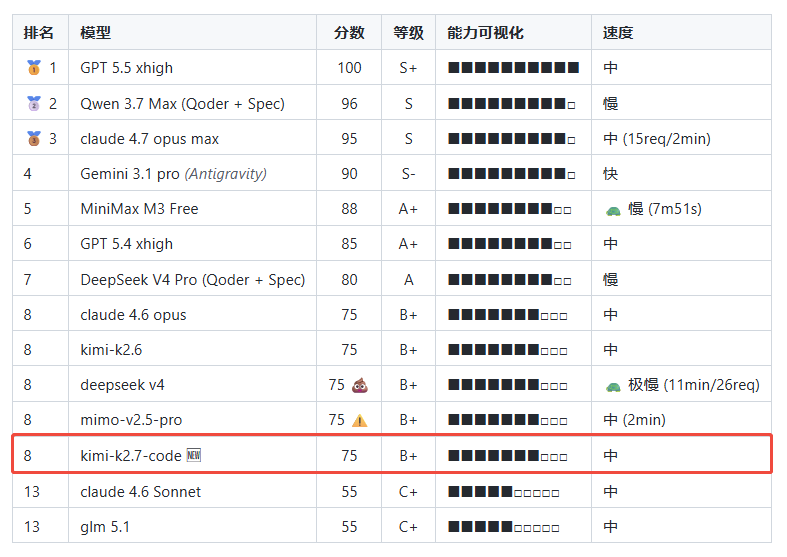Click the NEW badge after kimi-k2.7-code
Viewport: 787px width, 557px height.
(194, 455)
